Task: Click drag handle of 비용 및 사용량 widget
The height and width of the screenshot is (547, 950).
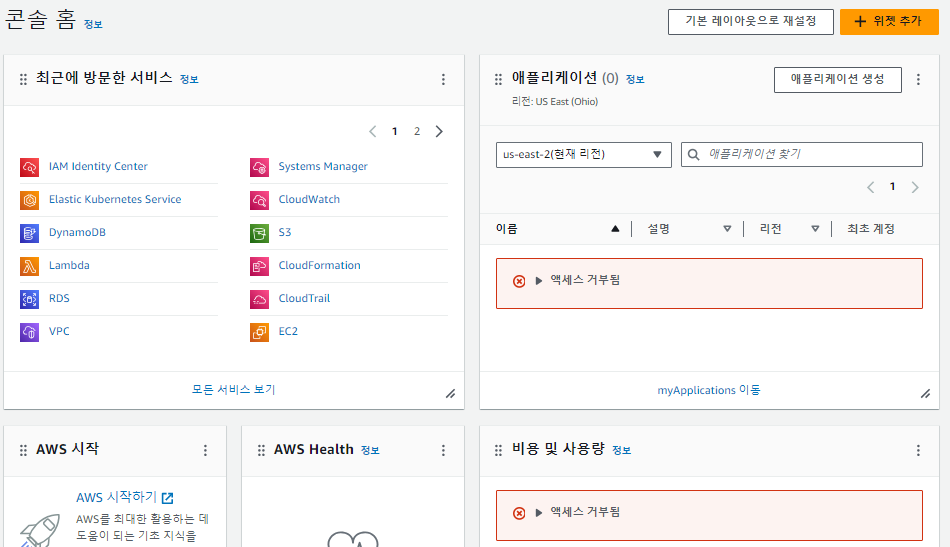Action: (498, 450)
